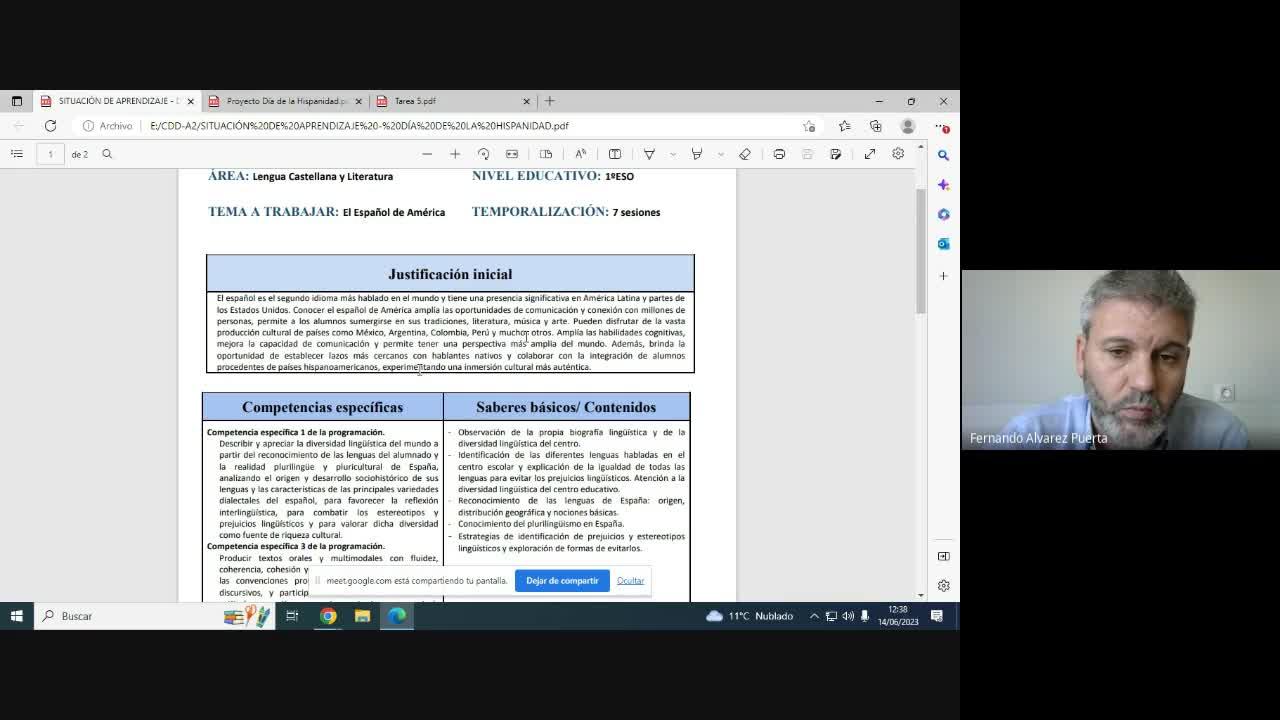Open Google Chrome from the taskbar
1280x720 pixels.
click(328, 616)
